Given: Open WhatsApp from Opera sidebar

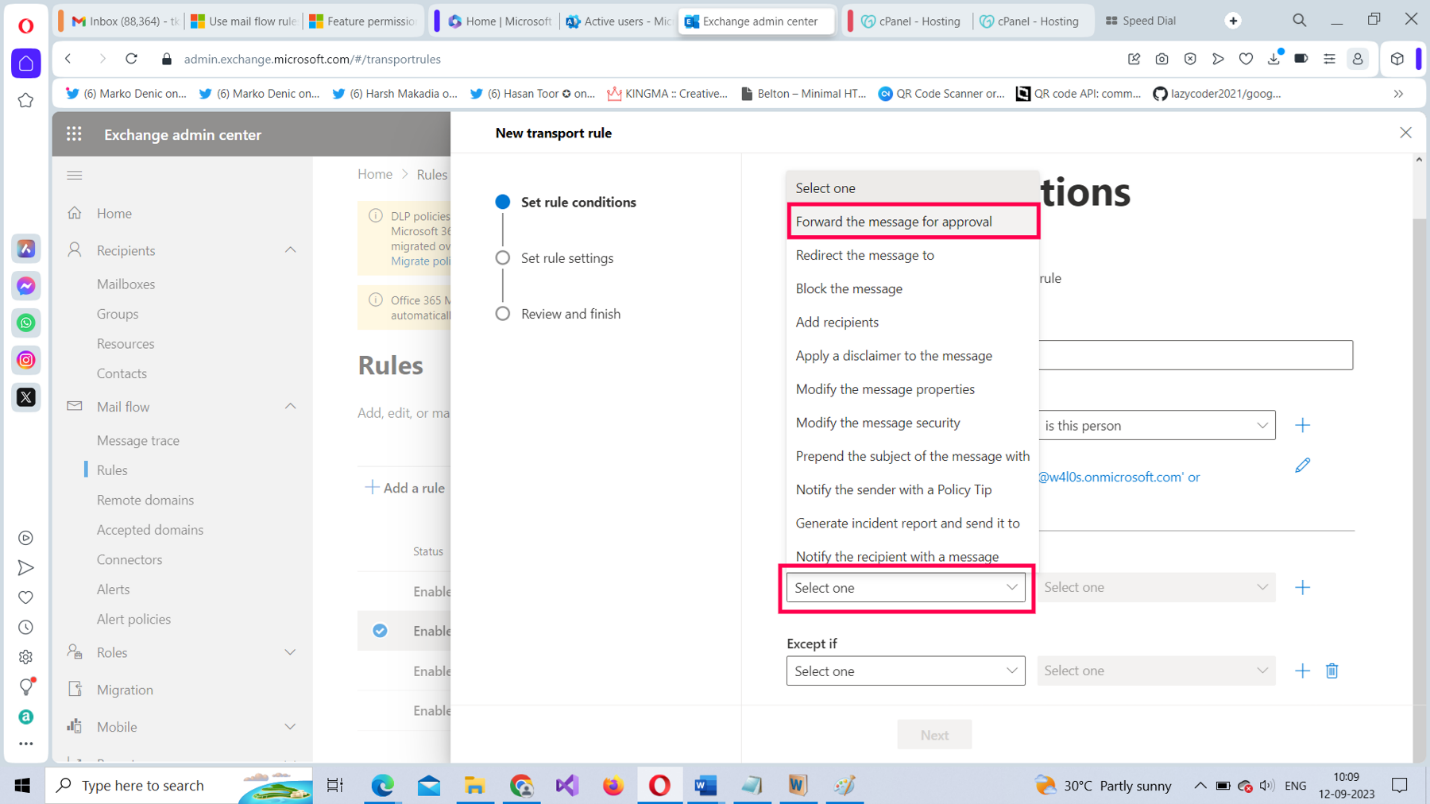Looking at the screenshot, I should click(x=26, y=323).
